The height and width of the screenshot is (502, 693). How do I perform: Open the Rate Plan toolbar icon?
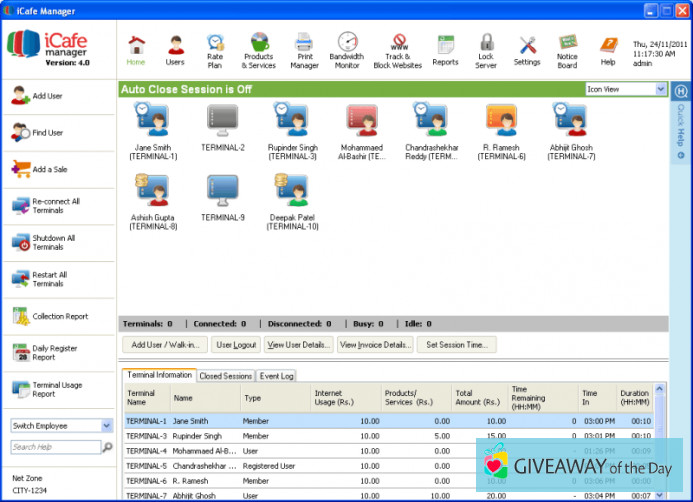point(214,49)
